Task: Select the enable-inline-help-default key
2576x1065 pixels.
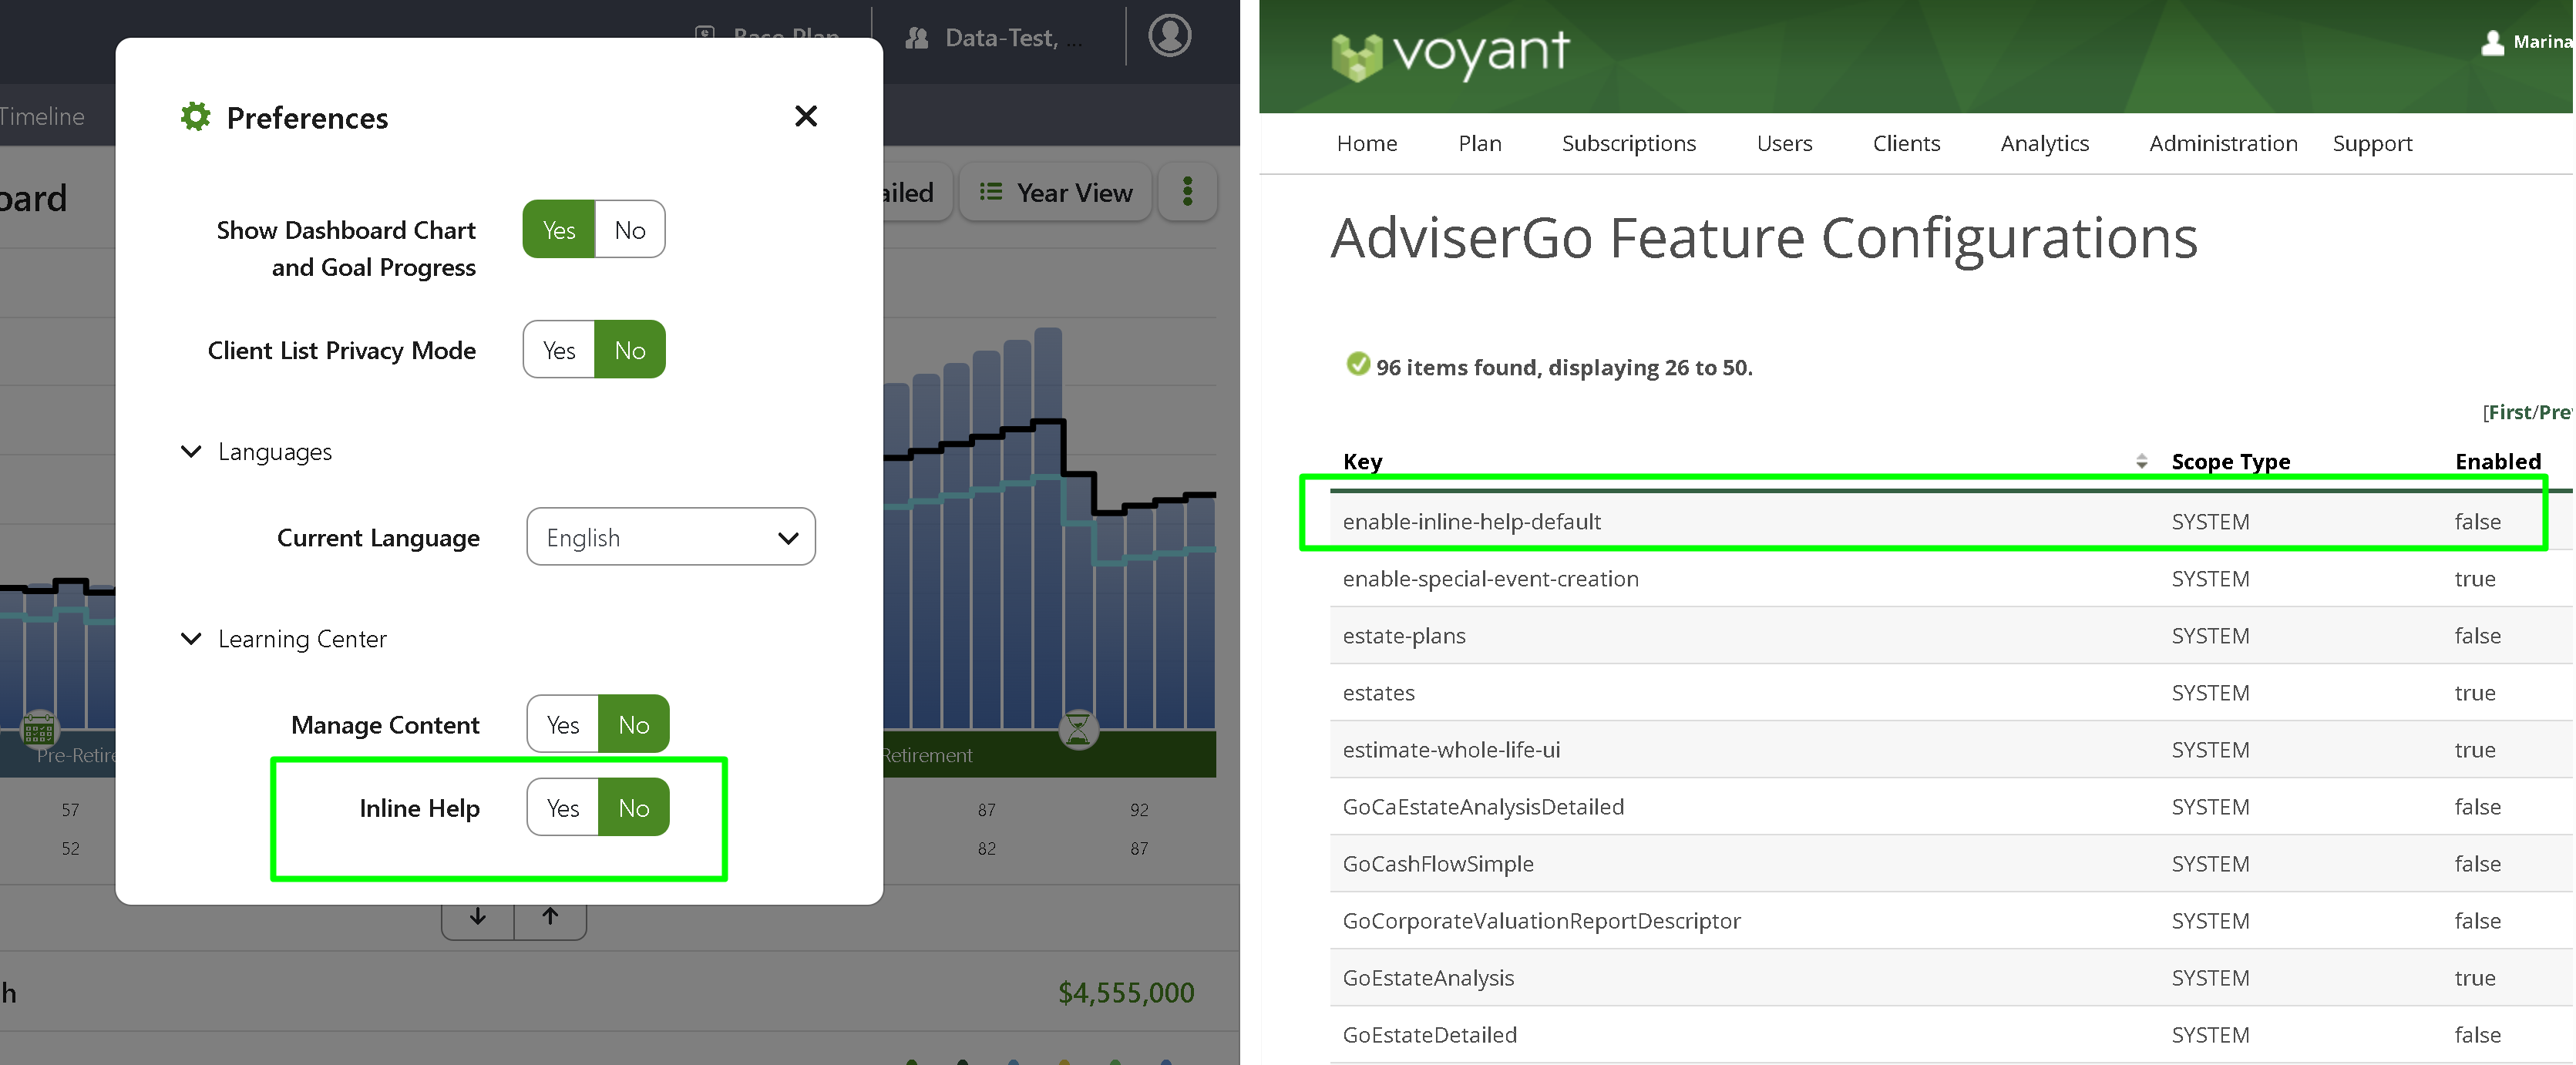Action: click(x=1471, y=521)
